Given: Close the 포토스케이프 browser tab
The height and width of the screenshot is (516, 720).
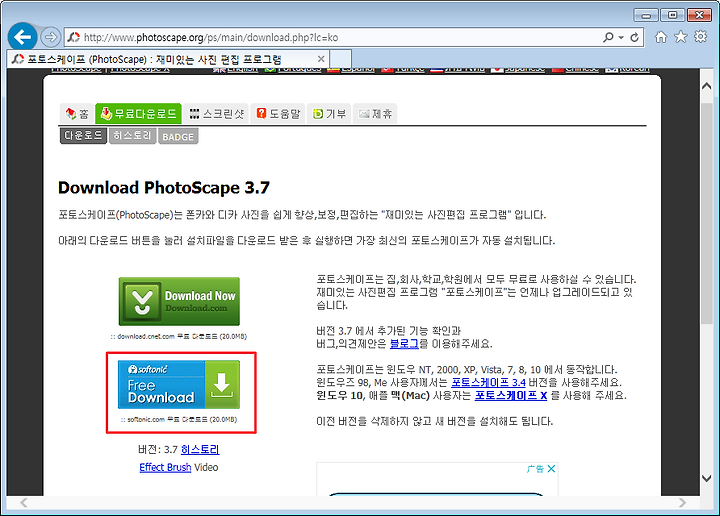Looking at the screenshot, I should point(321,59).
